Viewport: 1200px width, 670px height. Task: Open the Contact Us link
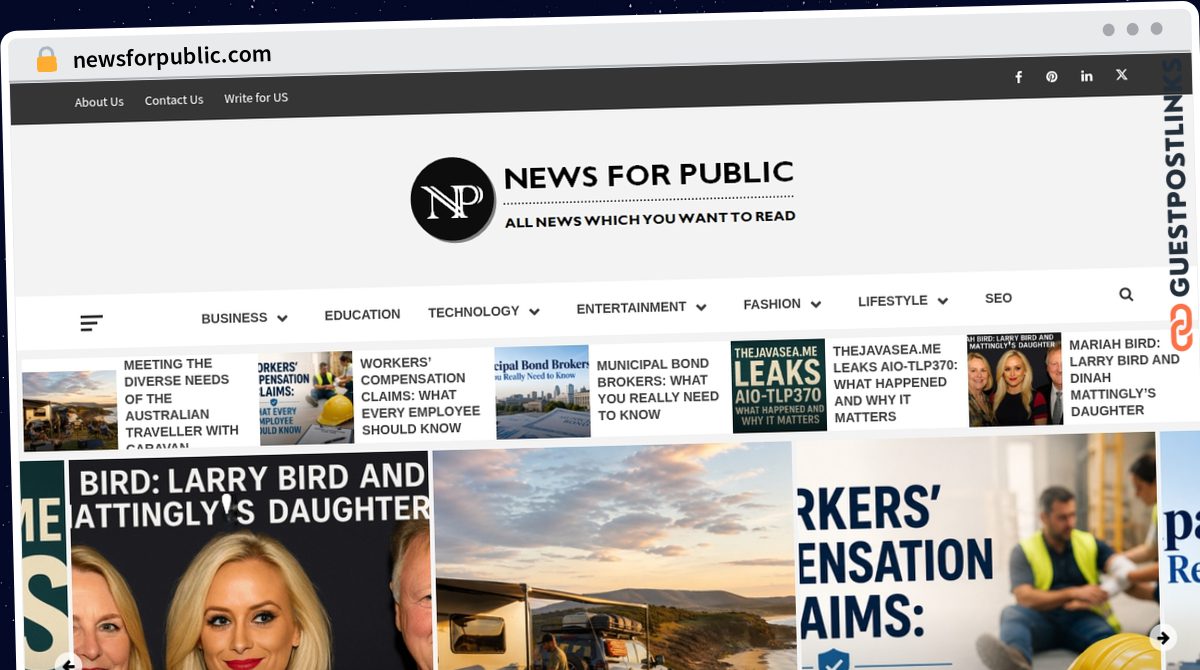[x=174, y=100]
